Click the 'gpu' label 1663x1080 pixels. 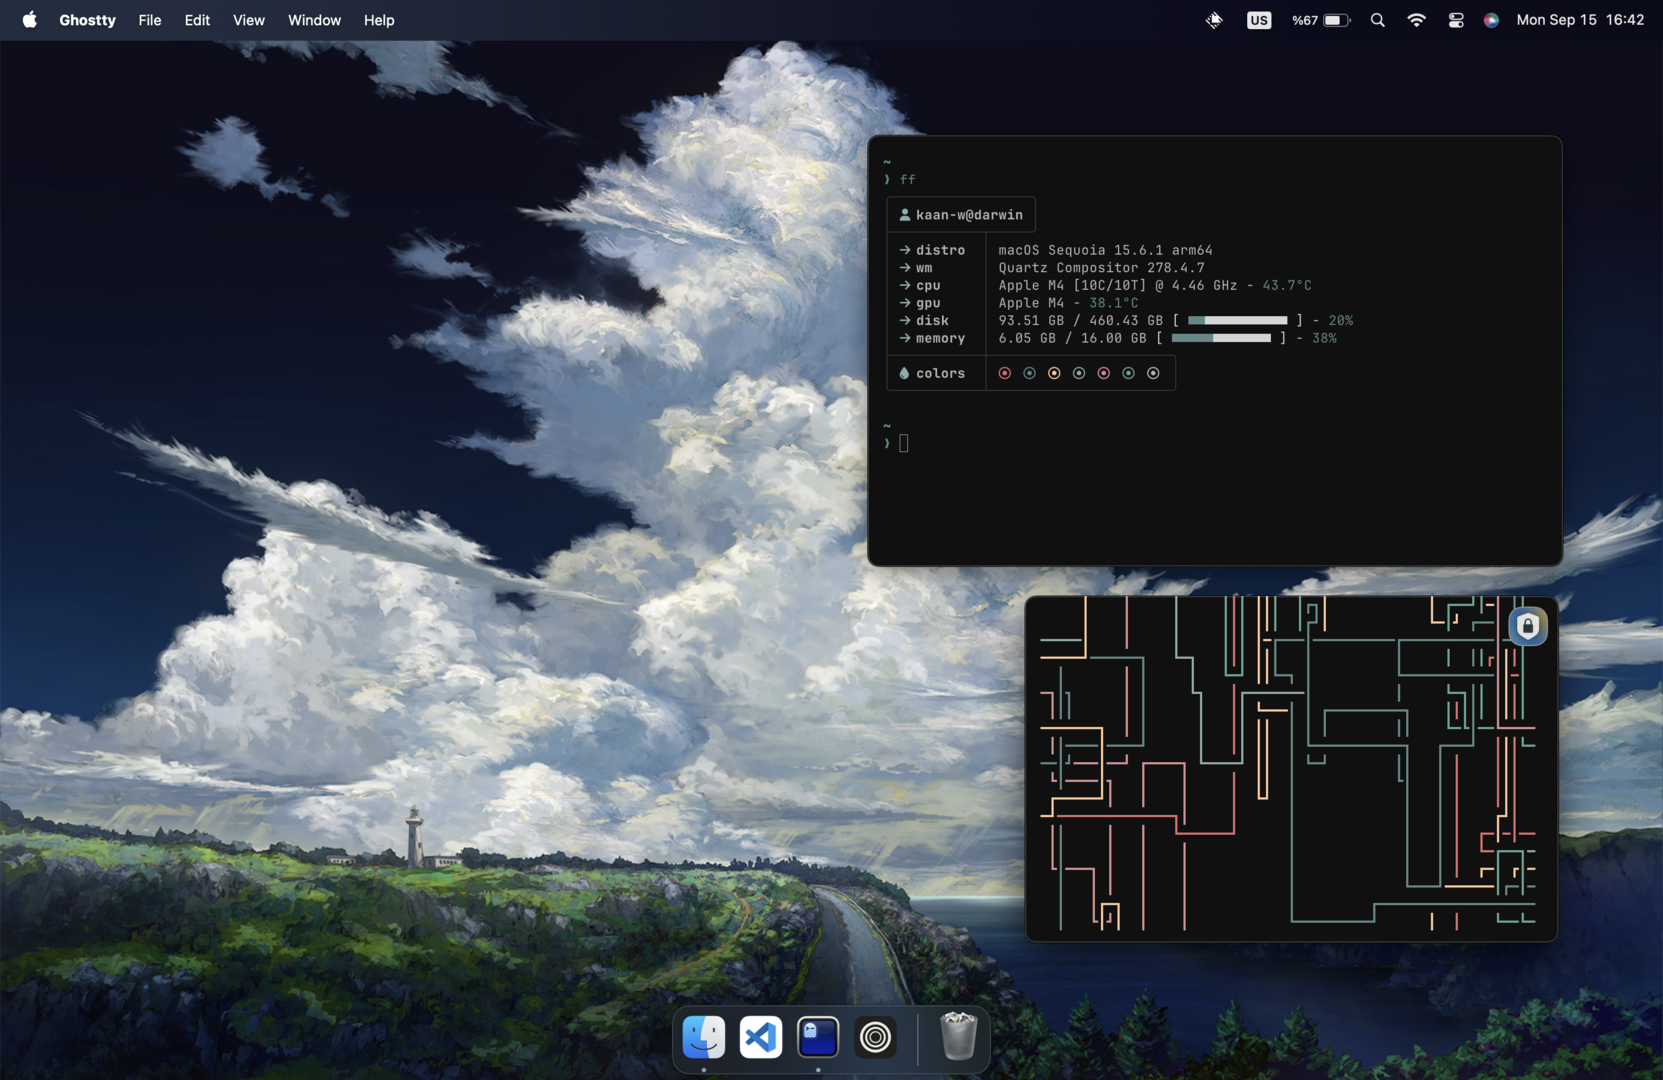(928, 303)
